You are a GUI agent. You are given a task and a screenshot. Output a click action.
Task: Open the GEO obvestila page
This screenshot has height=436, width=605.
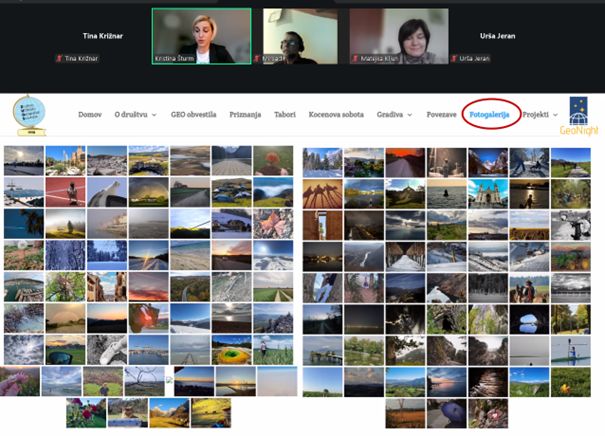193,115
